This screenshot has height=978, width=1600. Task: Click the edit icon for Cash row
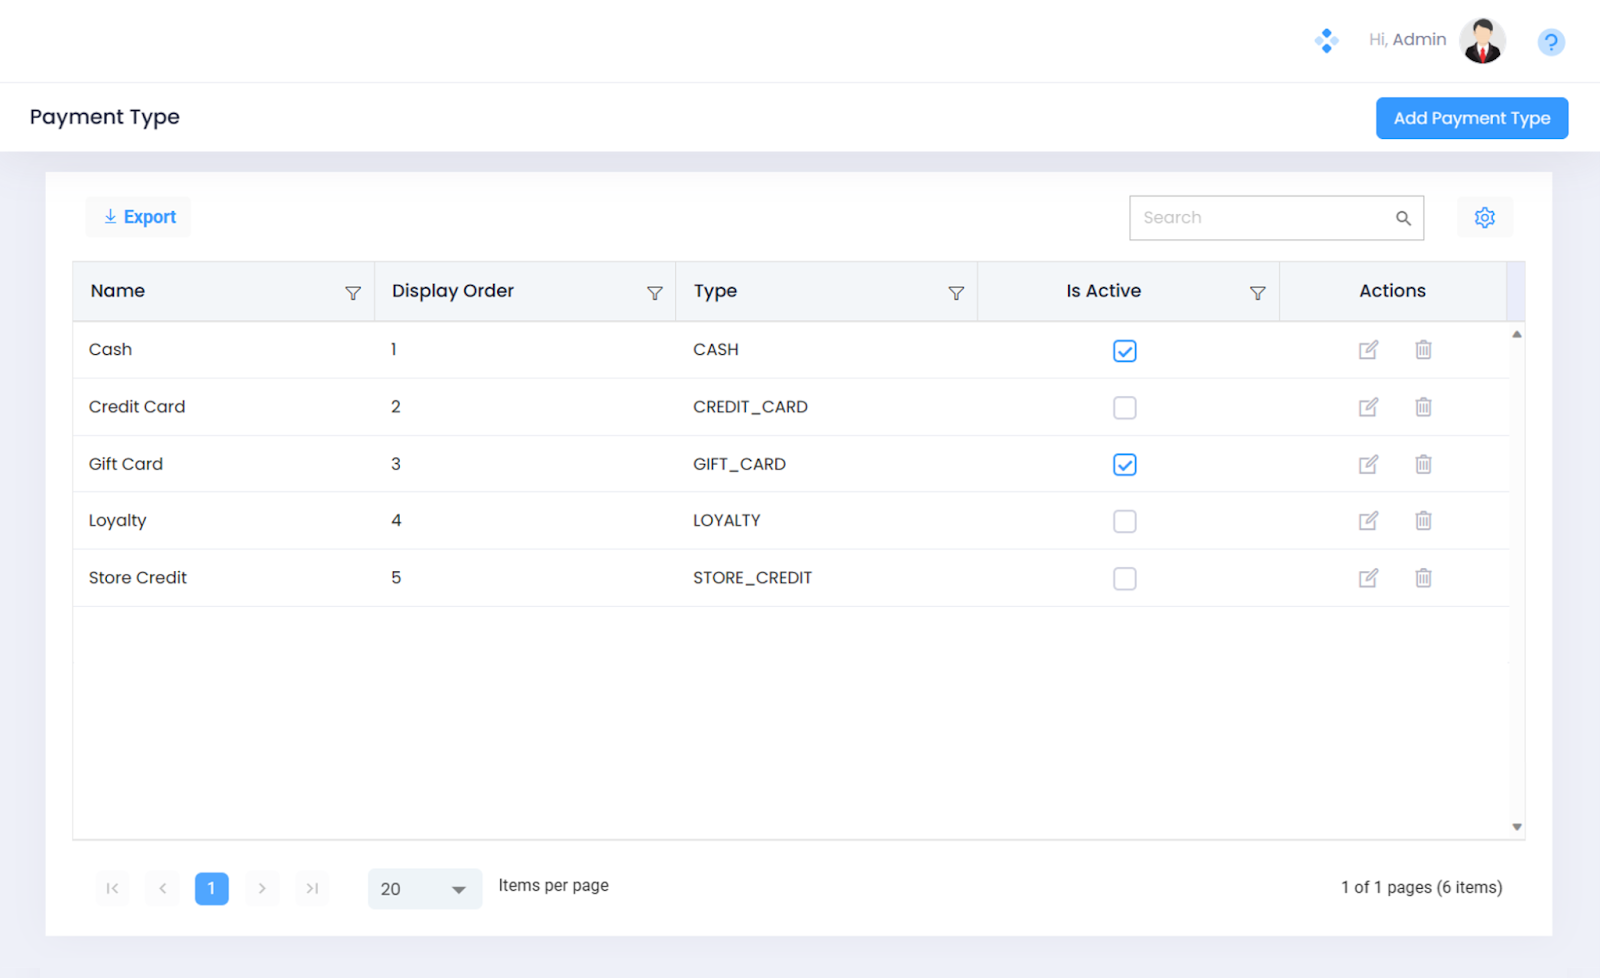coord(1368,350)
